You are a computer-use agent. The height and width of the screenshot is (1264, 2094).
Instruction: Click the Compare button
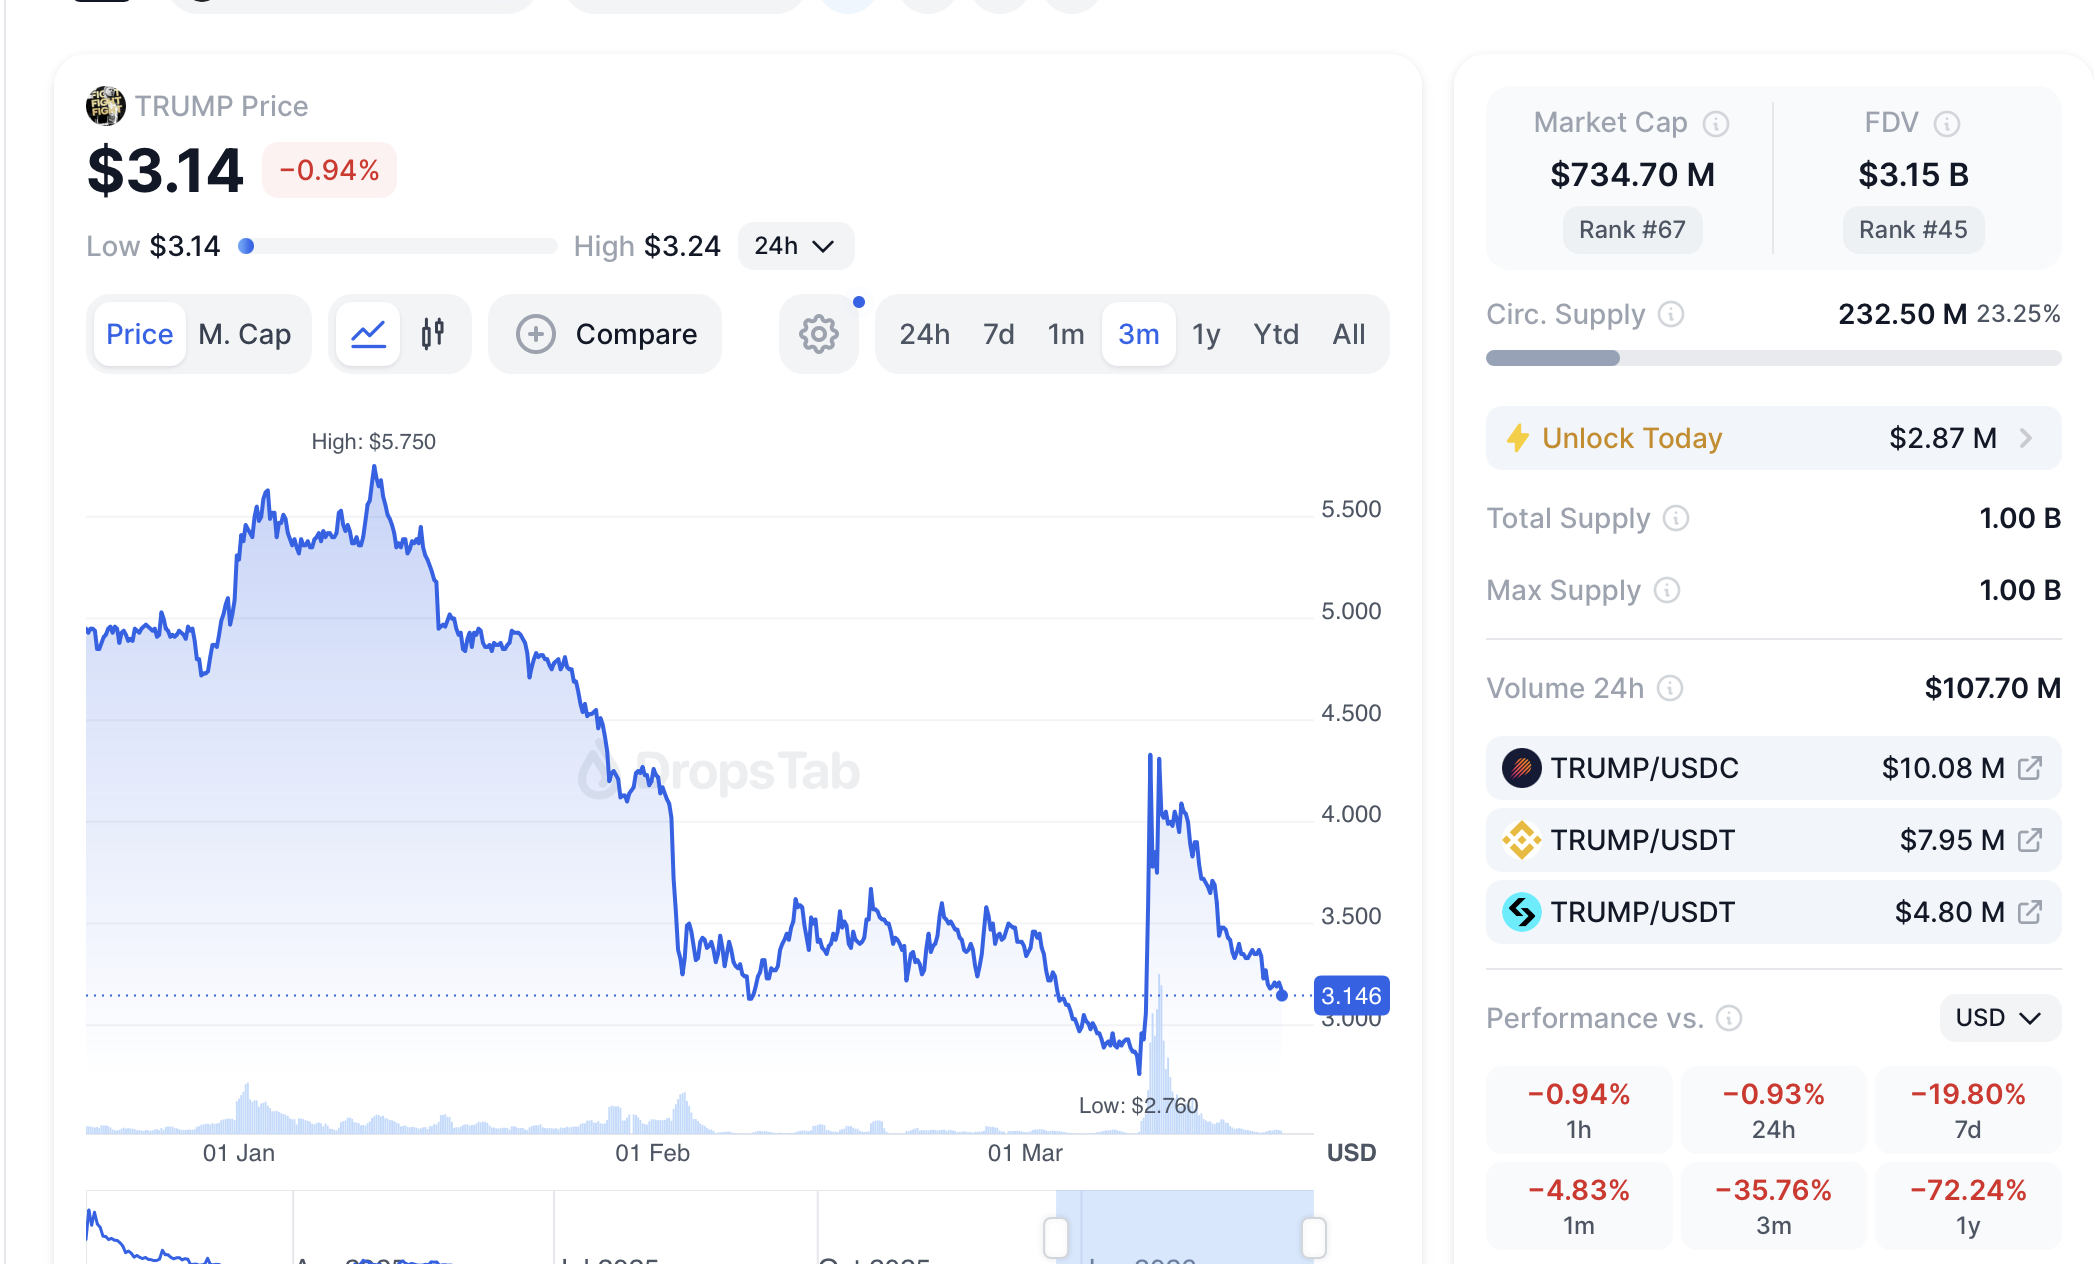pos(605,334)
